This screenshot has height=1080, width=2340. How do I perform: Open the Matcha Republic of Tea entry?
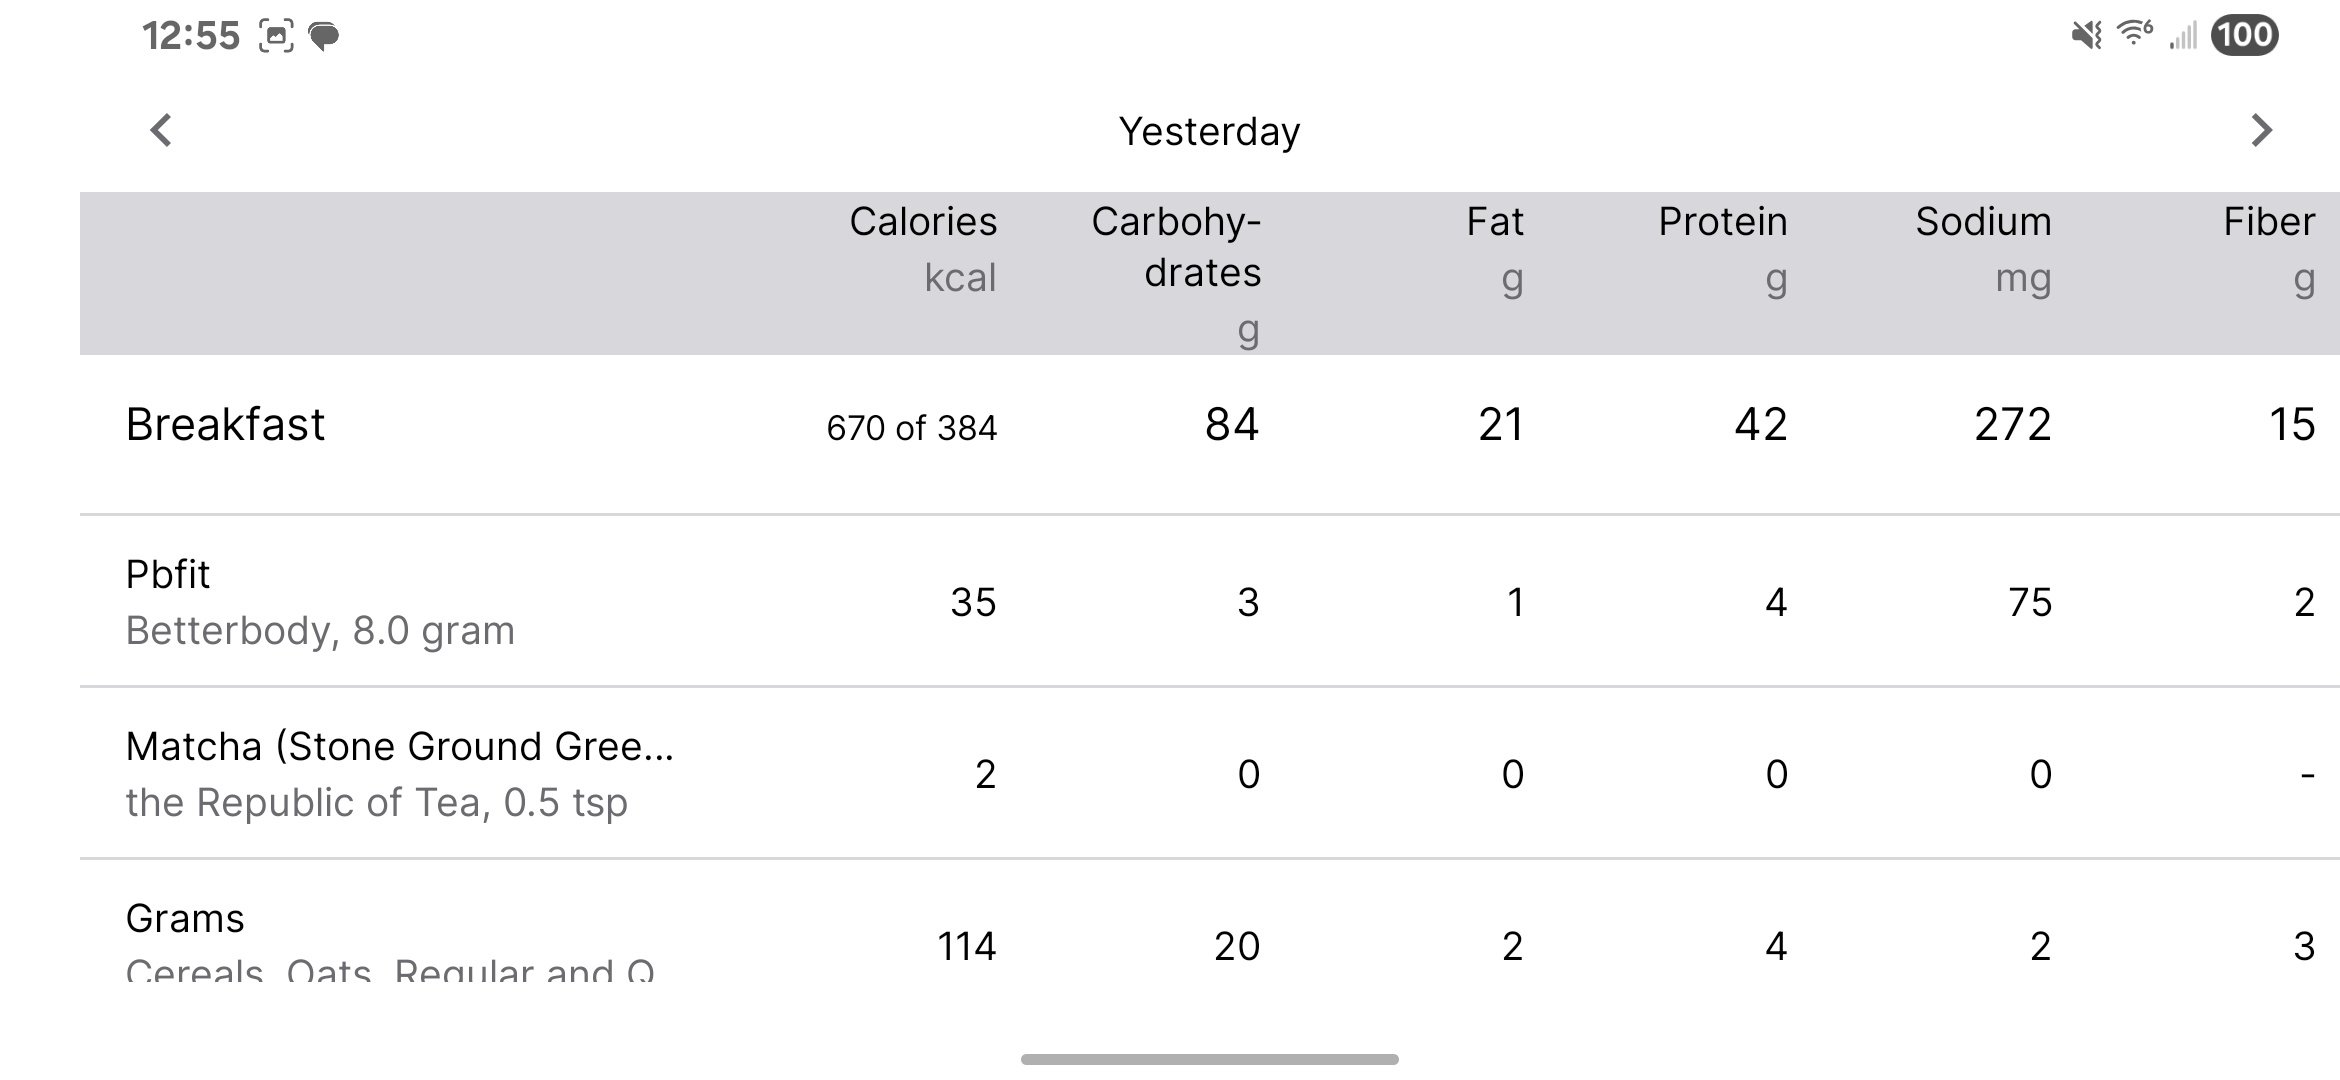click(400, 773)
